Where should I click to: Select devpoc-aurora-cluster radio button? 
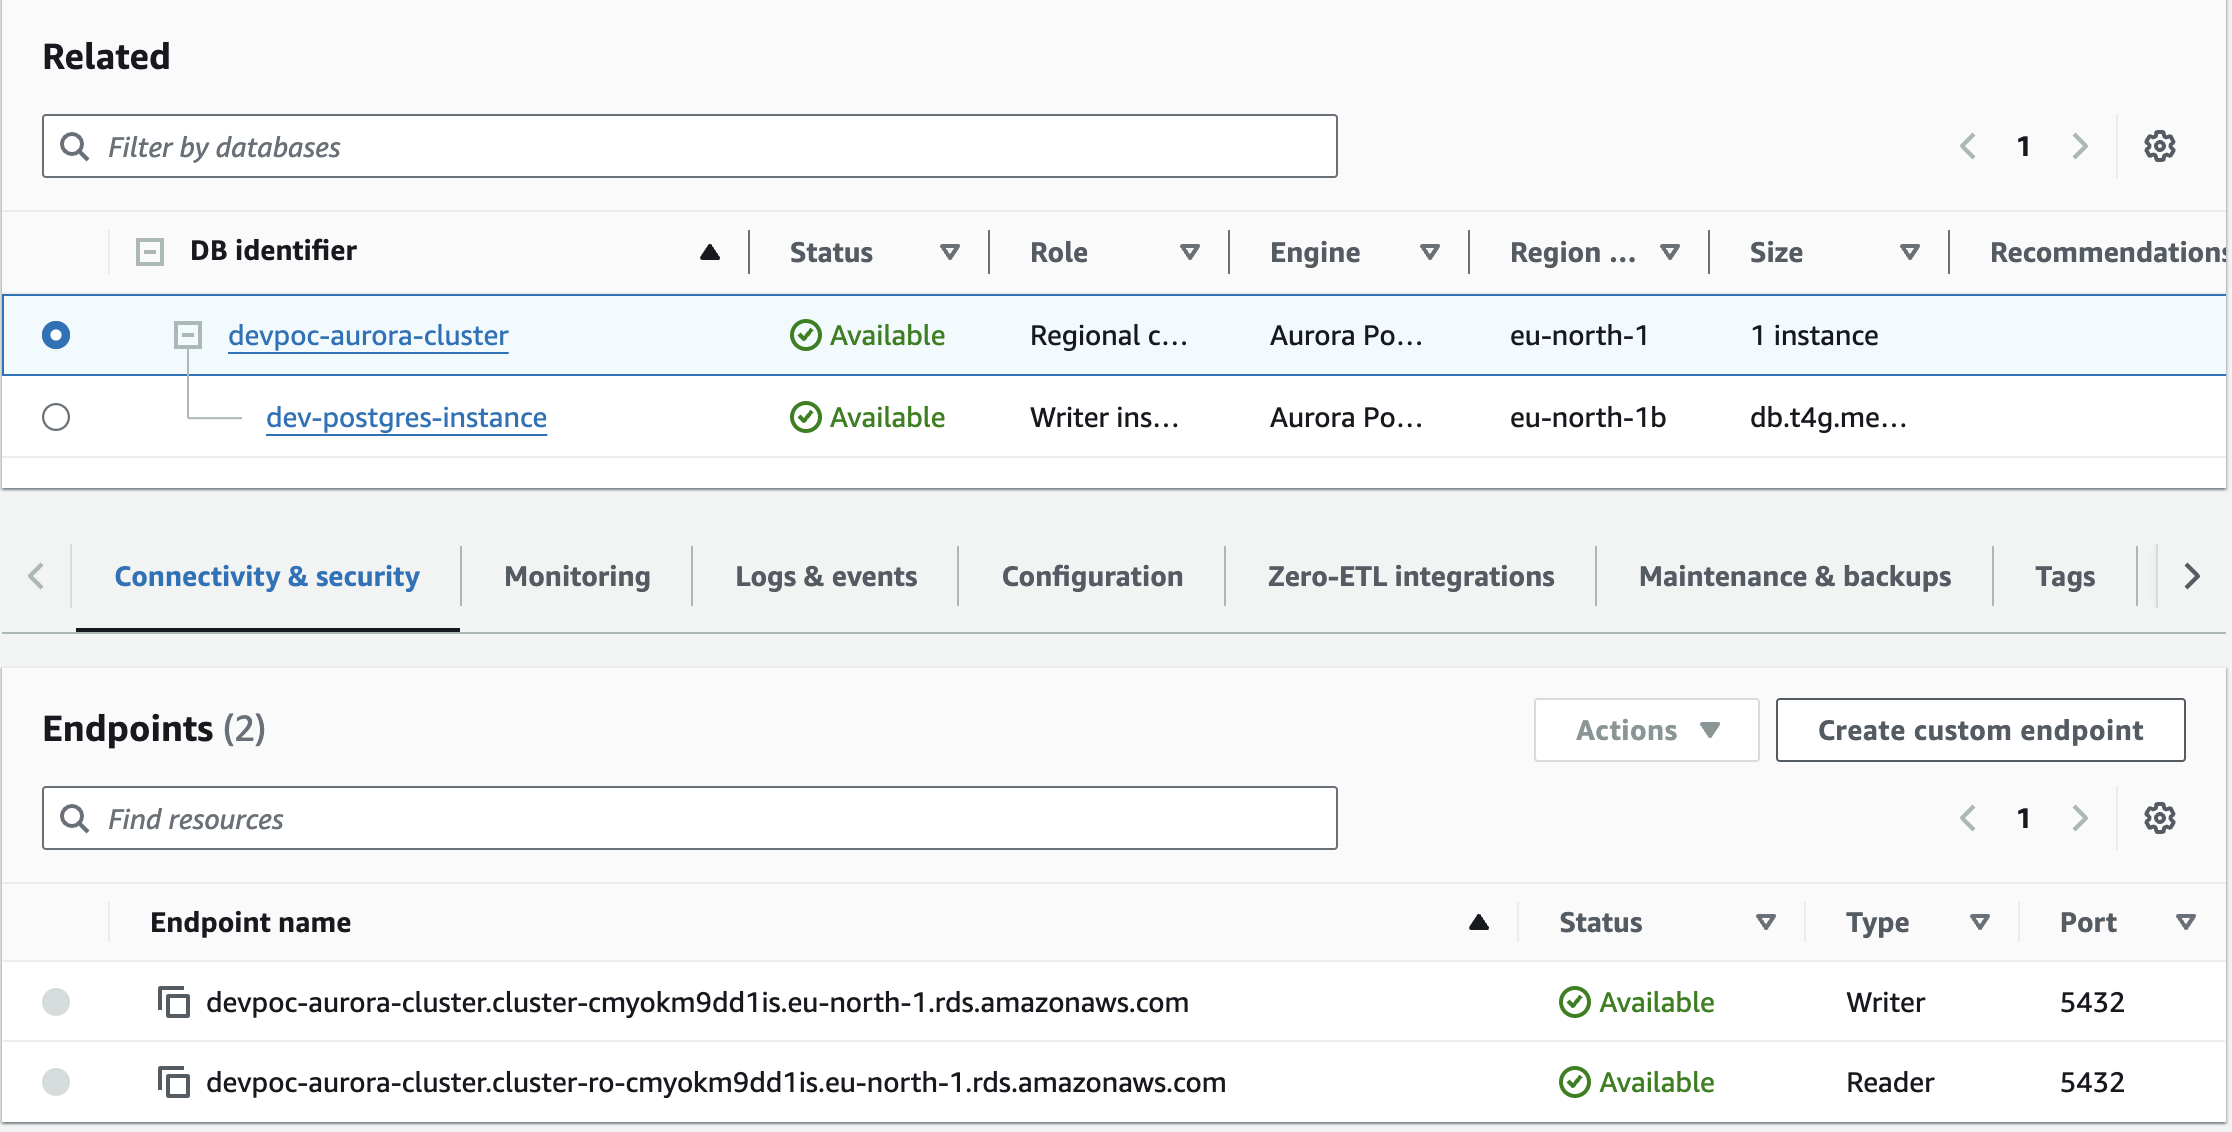[x=56, y=335]
